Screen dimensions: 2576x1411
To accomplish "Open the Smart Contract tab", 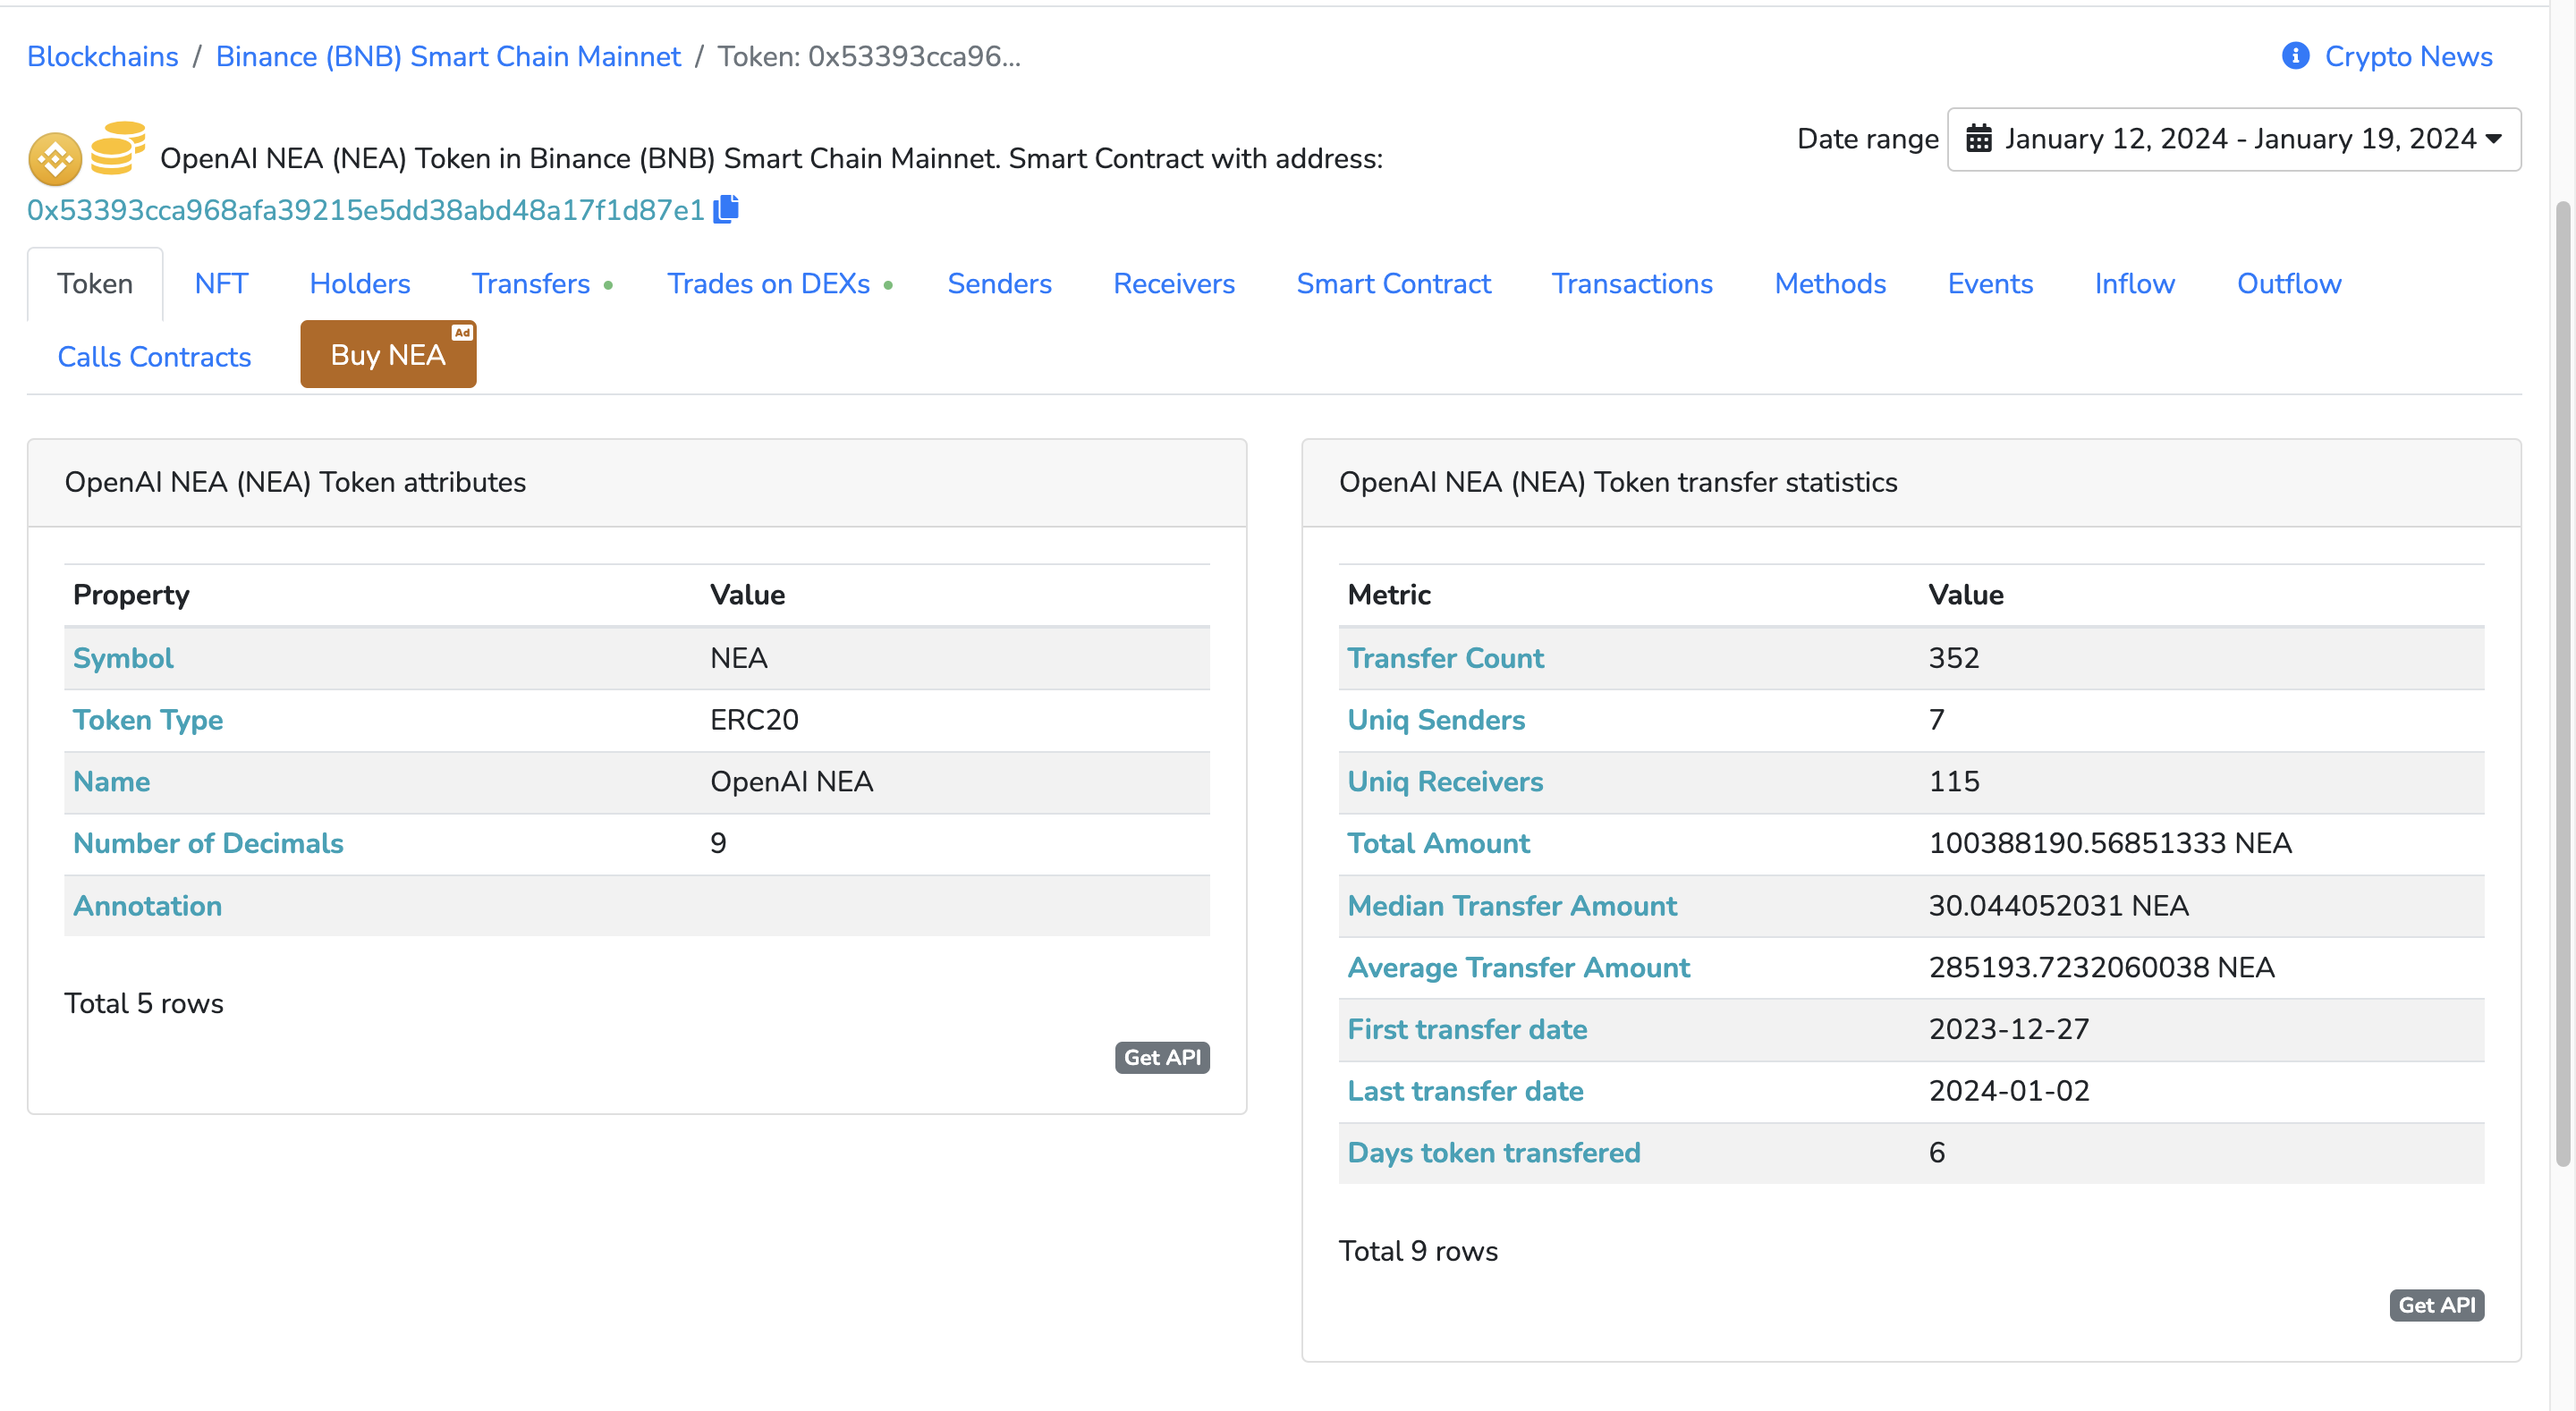I will coord(1393,284).
